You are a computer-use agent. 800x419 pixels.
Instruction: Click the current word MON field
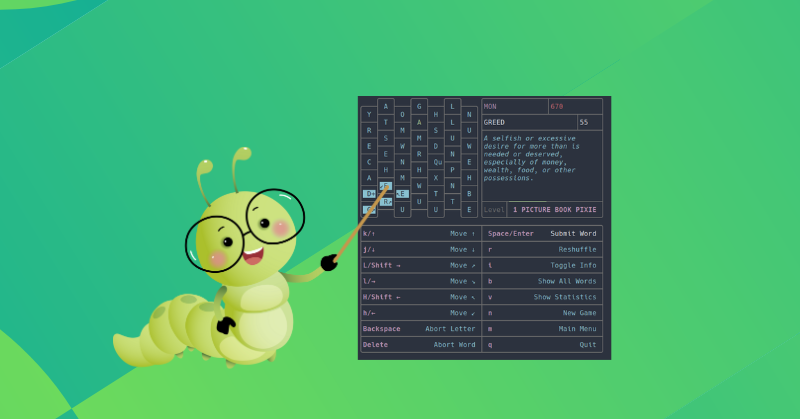pos(515,107)
